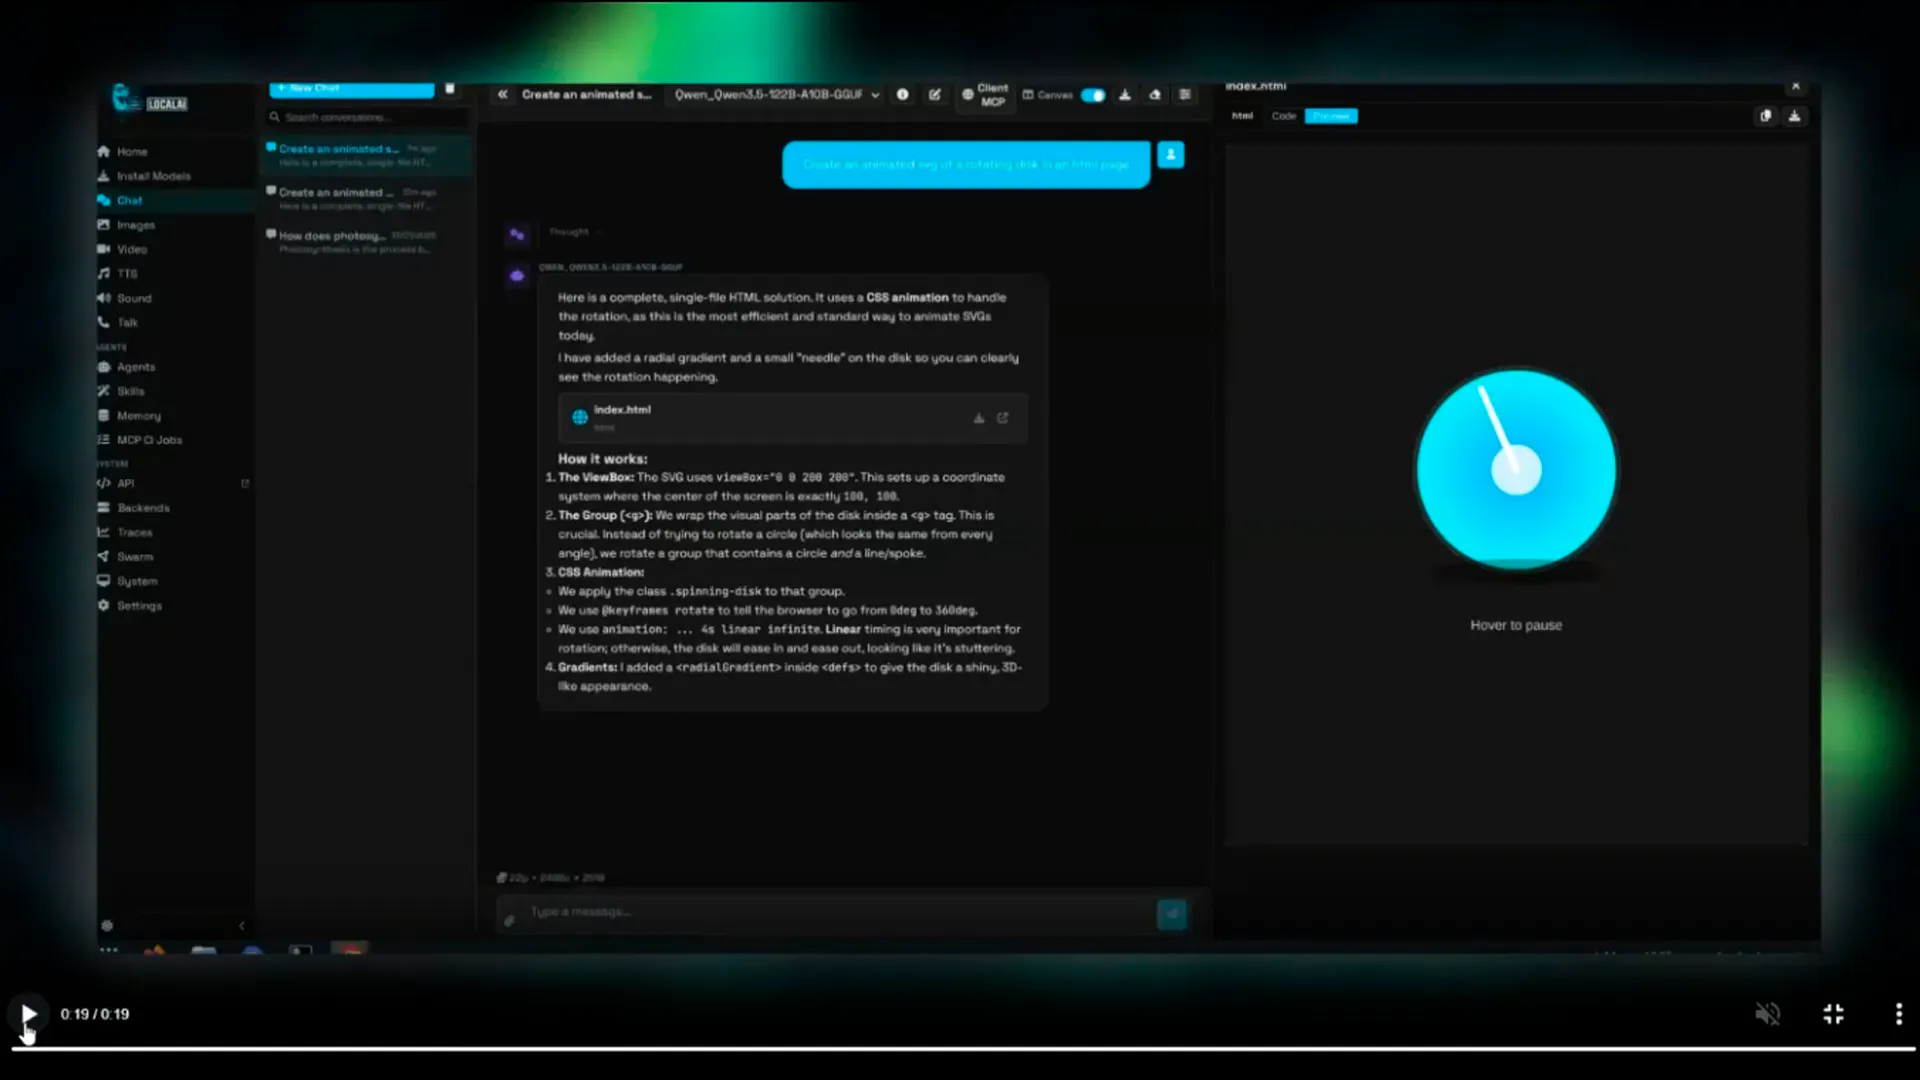This screenshot has width=1920, height=1080.
Task: Open the API link in the sidebar
Action: click(125, 484)
